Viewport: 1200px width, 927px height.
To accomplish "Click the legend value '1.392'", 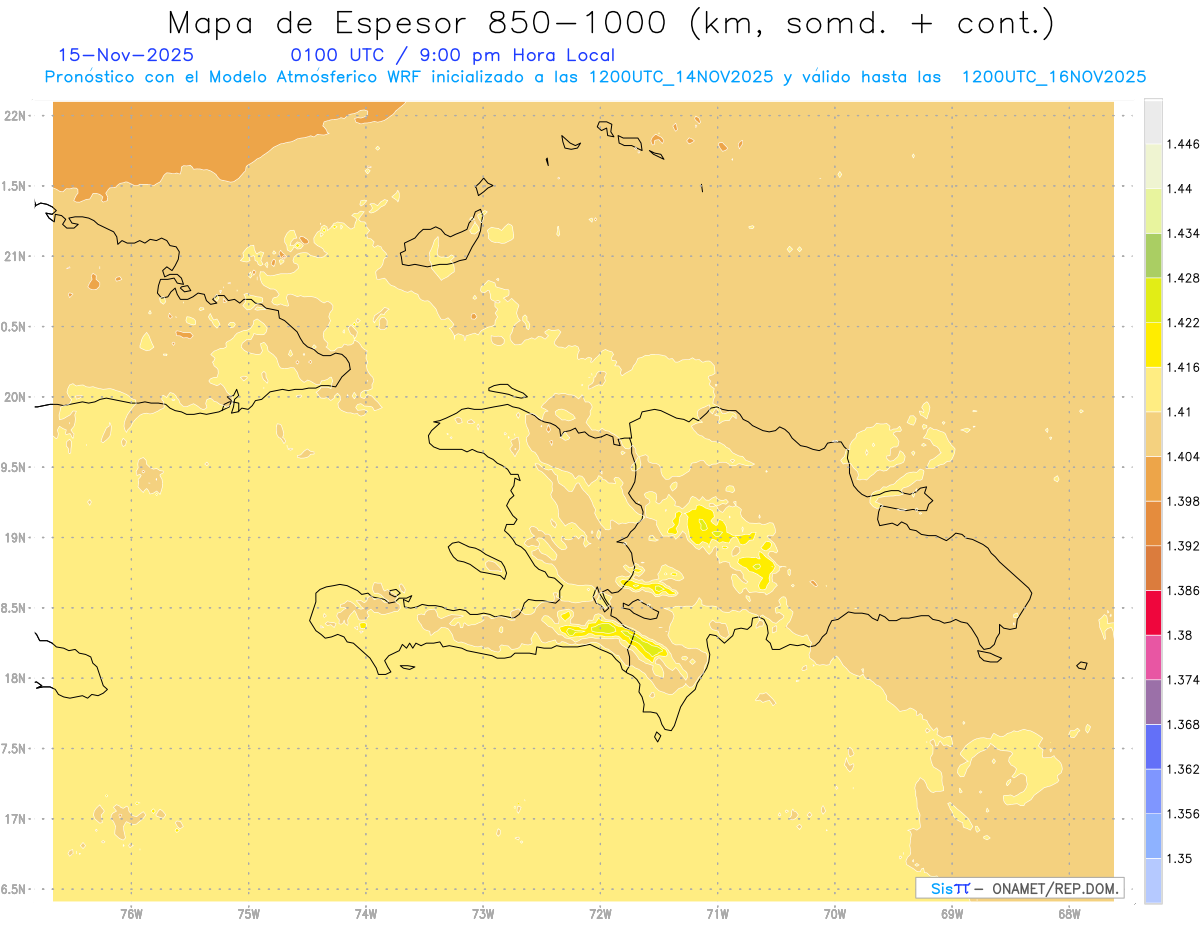I will click(1184, 546).
